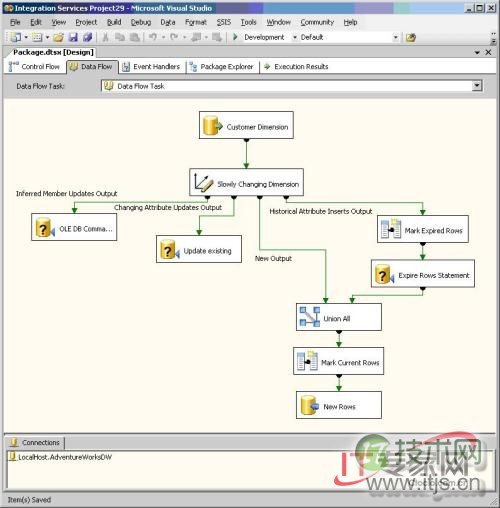Click the Save All toolbar icon
The width and height of the screenshot is (500, 508).
88,37
